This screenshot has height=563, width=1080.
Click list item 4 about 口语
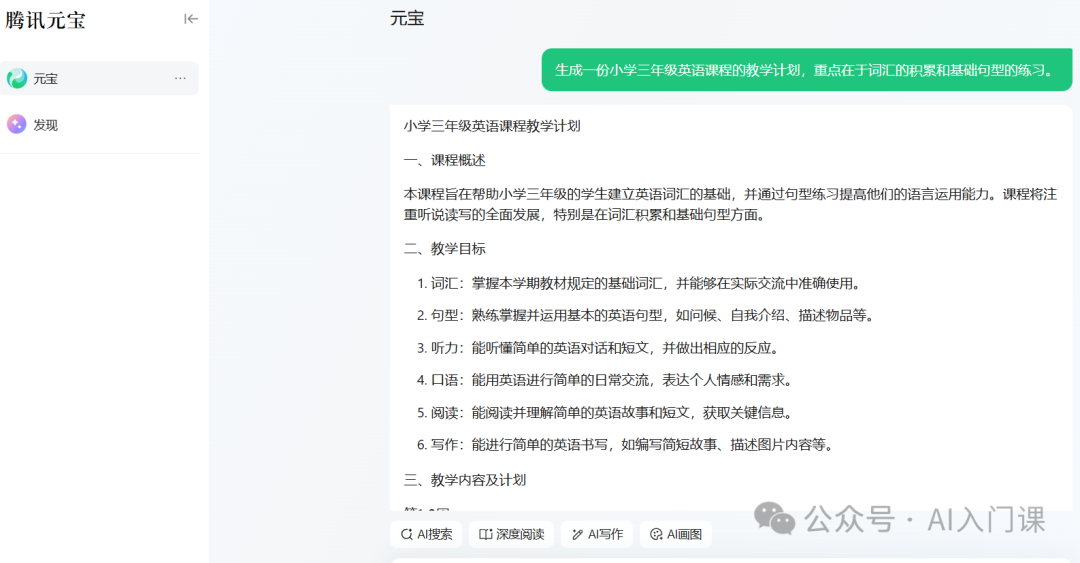tap(605, 380)
